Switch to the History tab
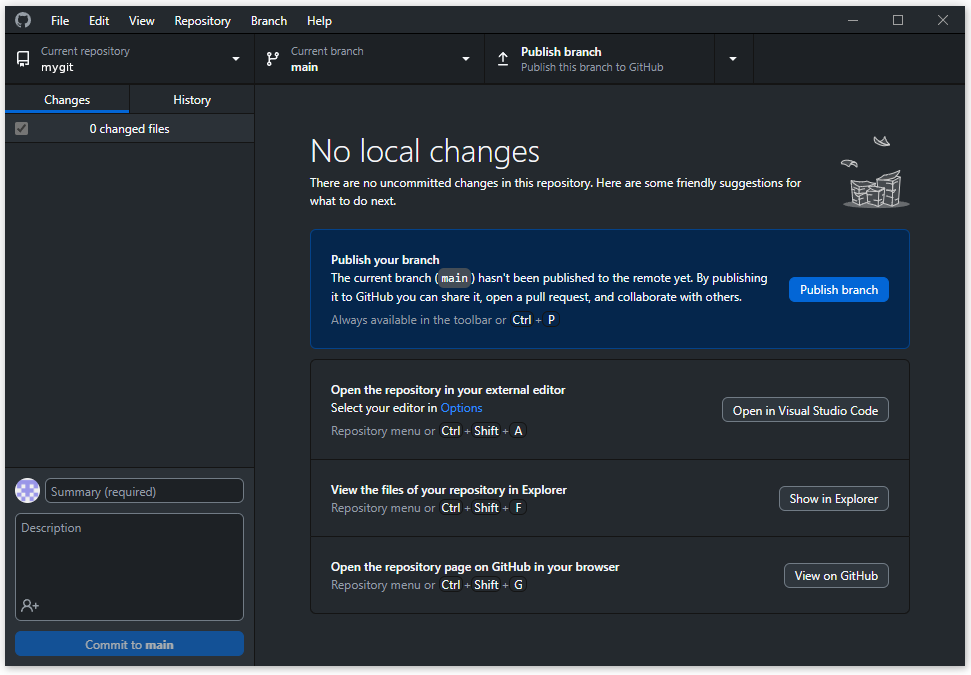The height and width of the screenshot is (675, 971). coord(192,100)
